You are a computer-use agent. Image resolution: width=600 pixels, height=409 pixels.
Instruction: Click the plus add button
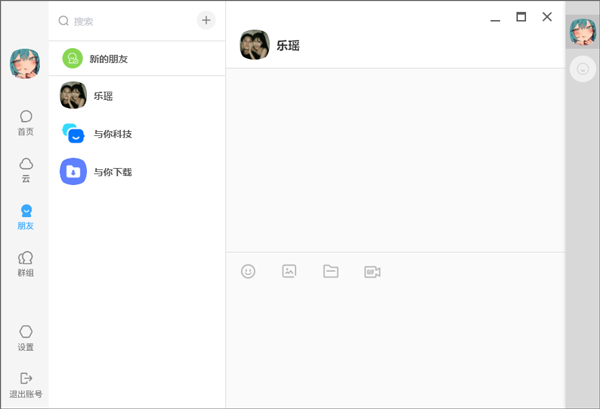point(206,20)
